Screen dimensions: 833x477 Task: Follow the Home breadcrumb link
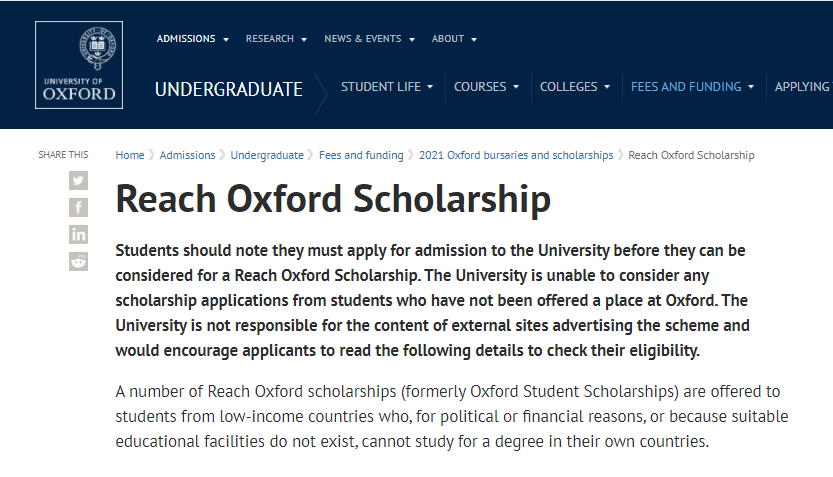pos(130,155)
